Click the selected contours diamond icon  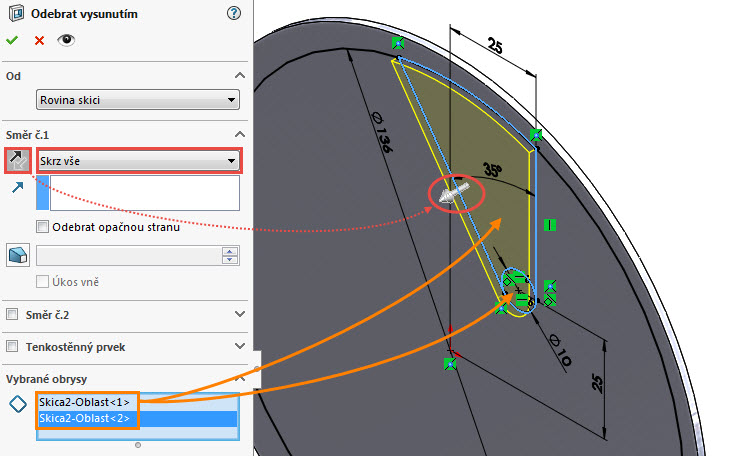[x=18, y=404]
